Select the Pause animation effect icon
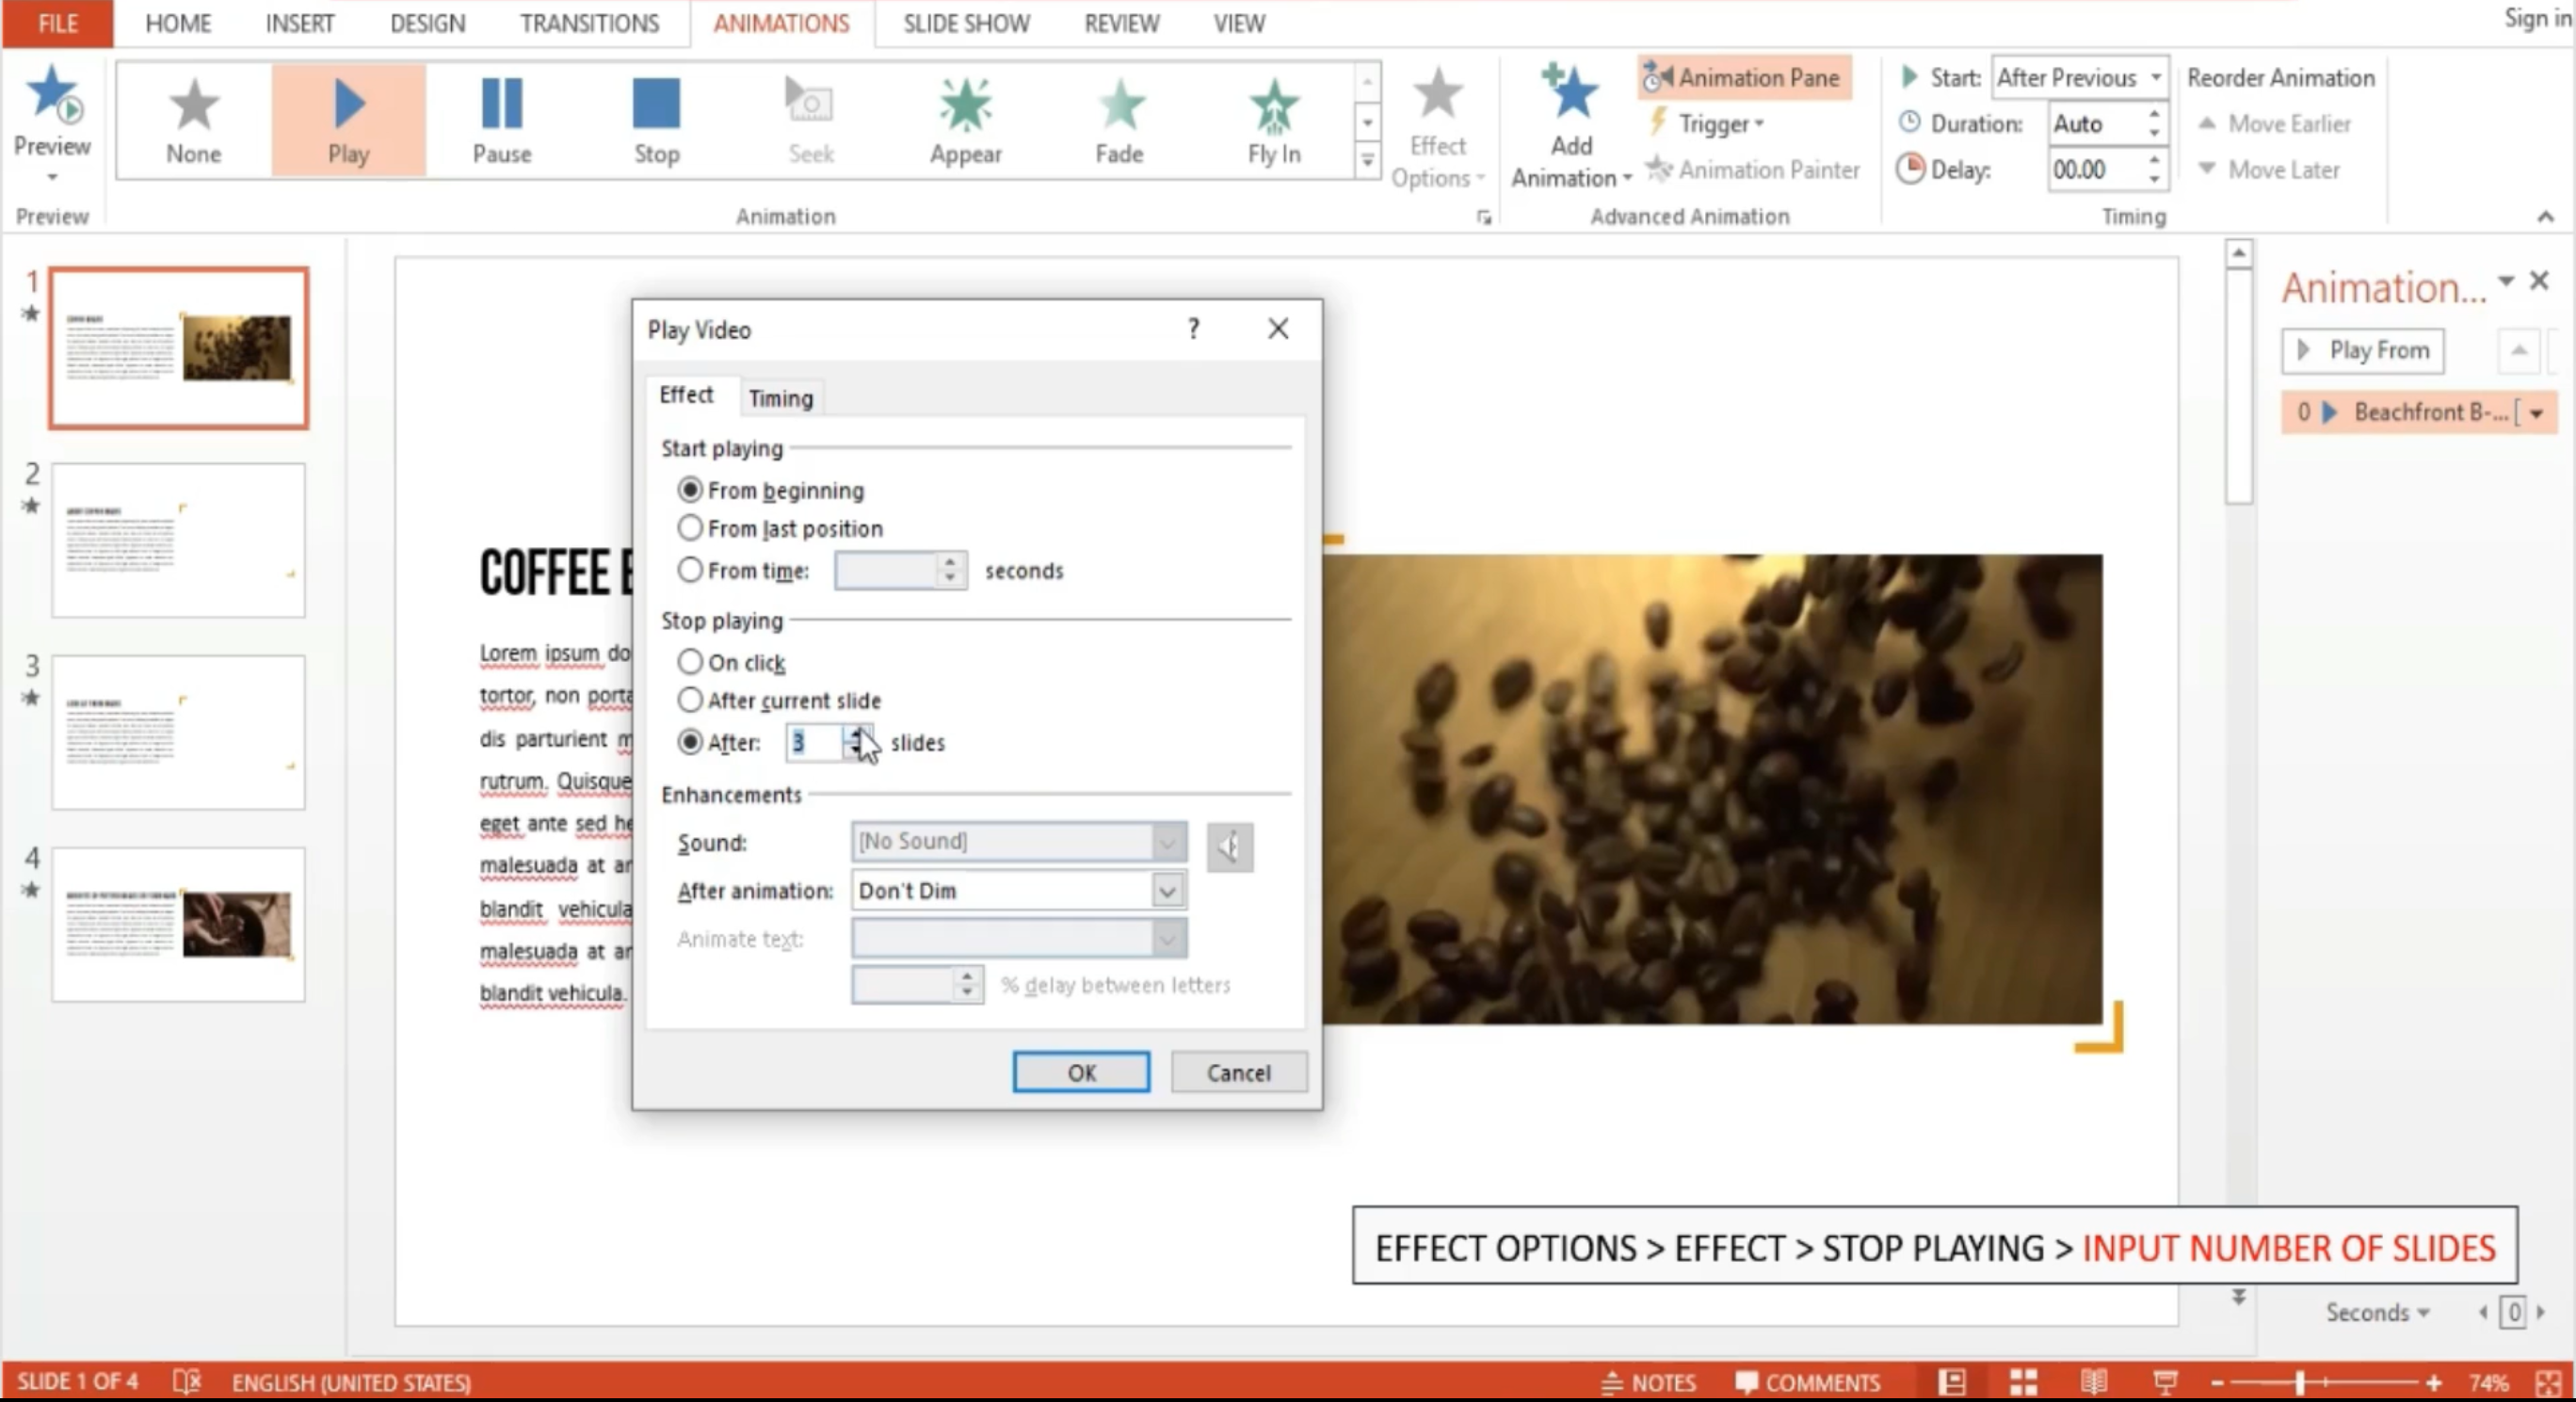2576x1402 pixels. pyautogui.click(x=501, y=104)
